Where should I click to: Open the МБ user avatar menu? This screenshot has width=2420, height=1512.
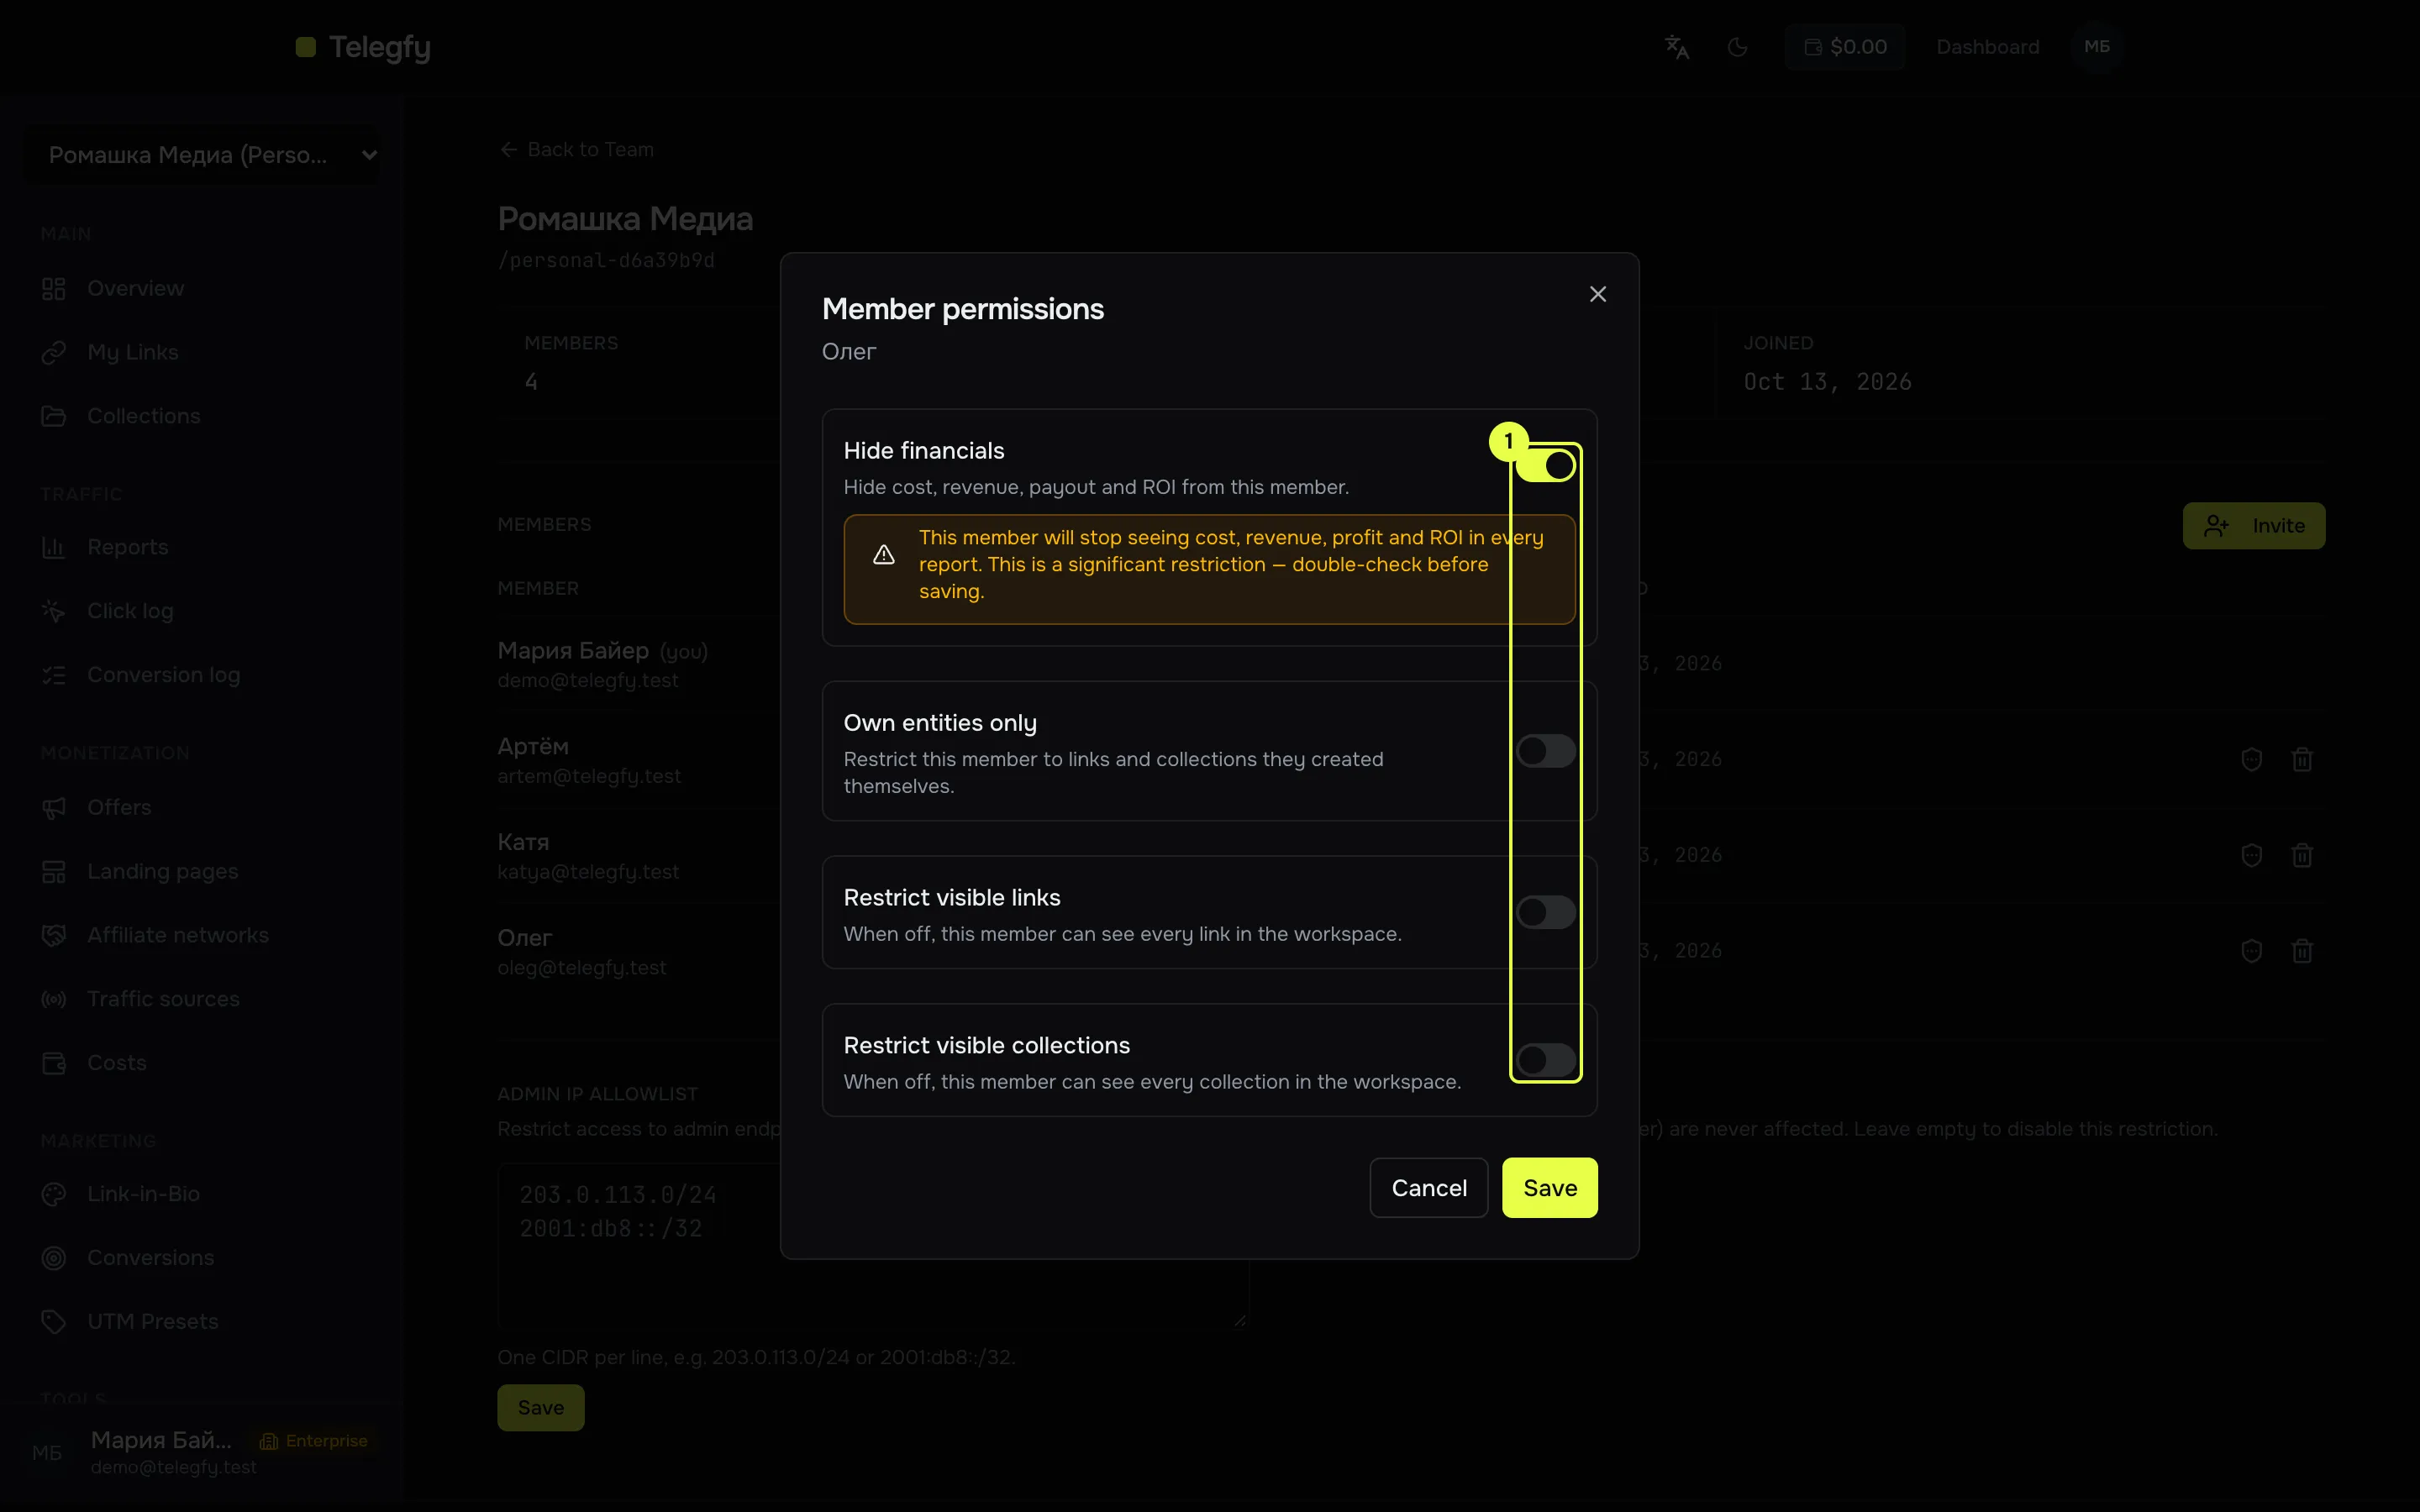[x=2097, y=47]
